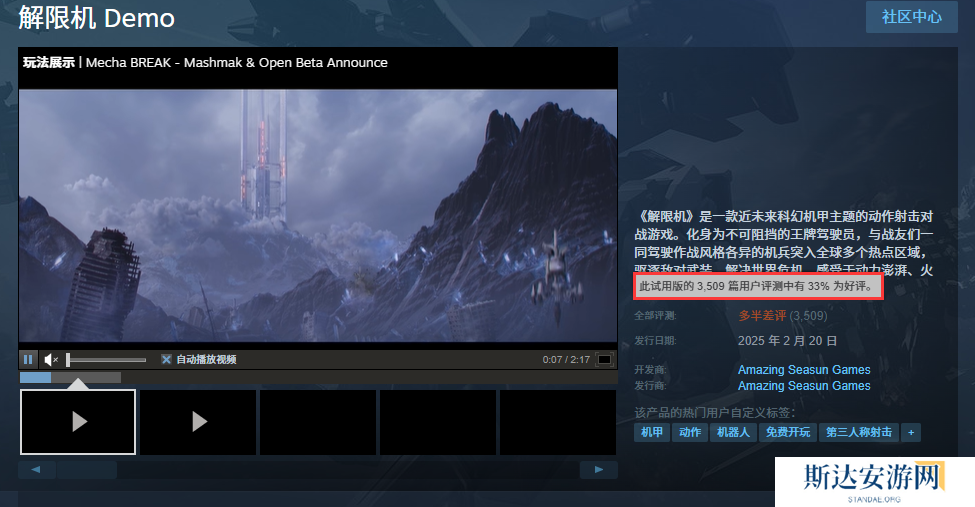Click the plus button to add tags
This screenshot has width=975, height=507.
tap(910, 432)
